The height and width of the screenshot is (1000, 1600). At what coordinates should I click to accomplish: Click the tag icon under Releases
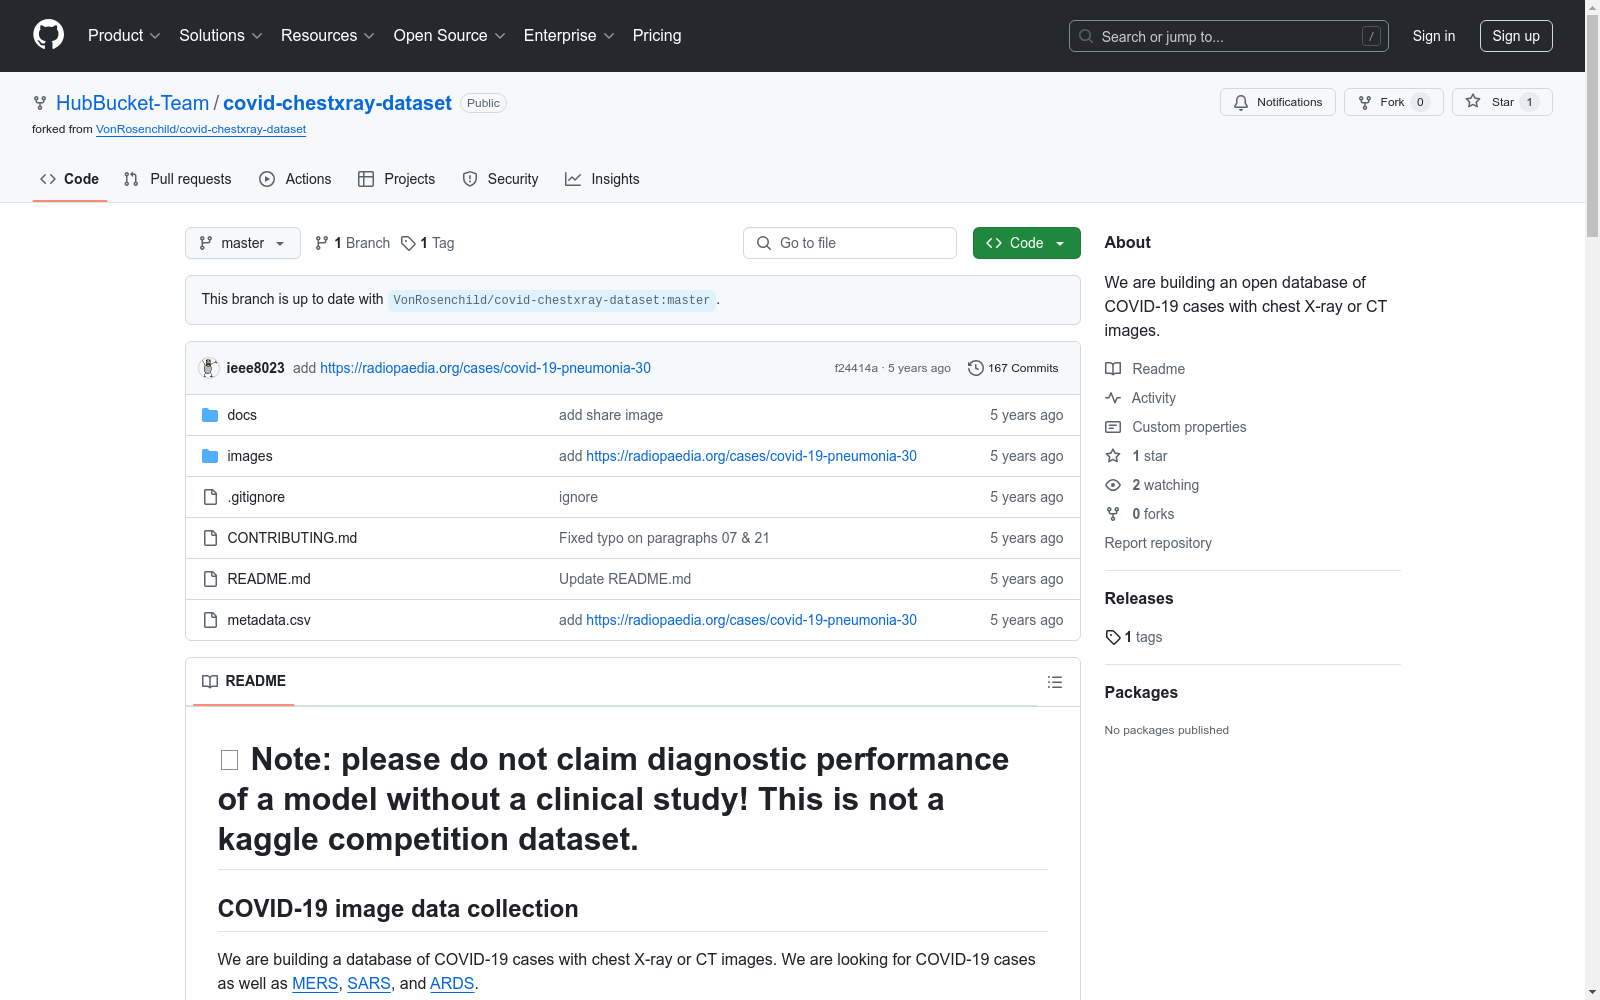[1113, 637]
